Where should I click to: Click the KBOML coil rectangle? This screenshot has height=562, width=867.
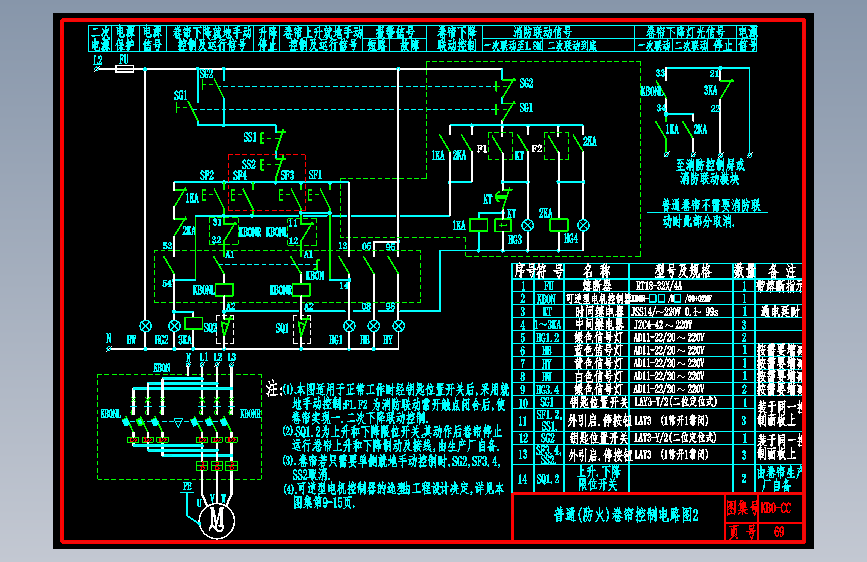(x=224, y=289)
